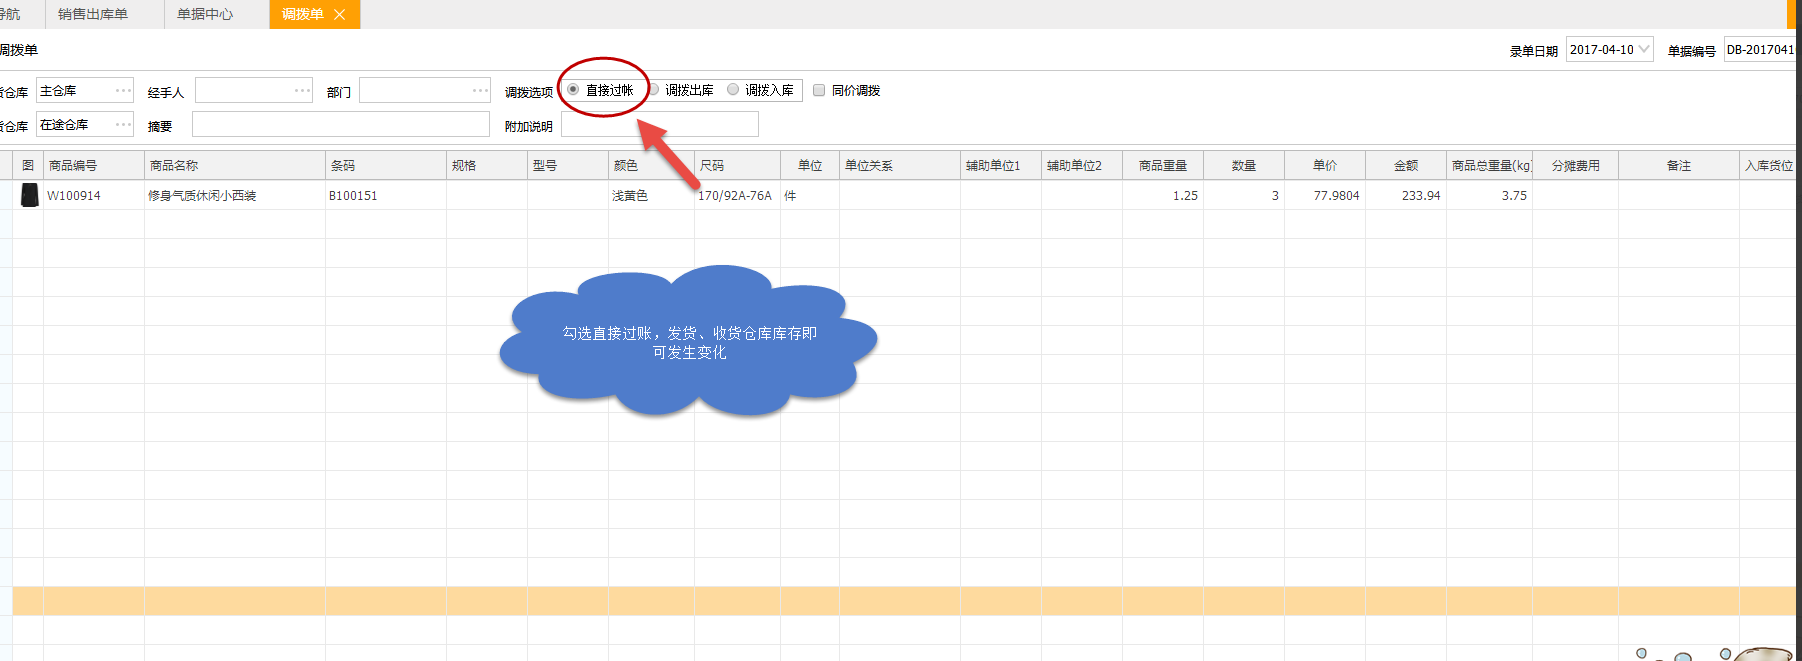
Task: Click the unit price cell 77.9804
Action: coord(1325,195)
